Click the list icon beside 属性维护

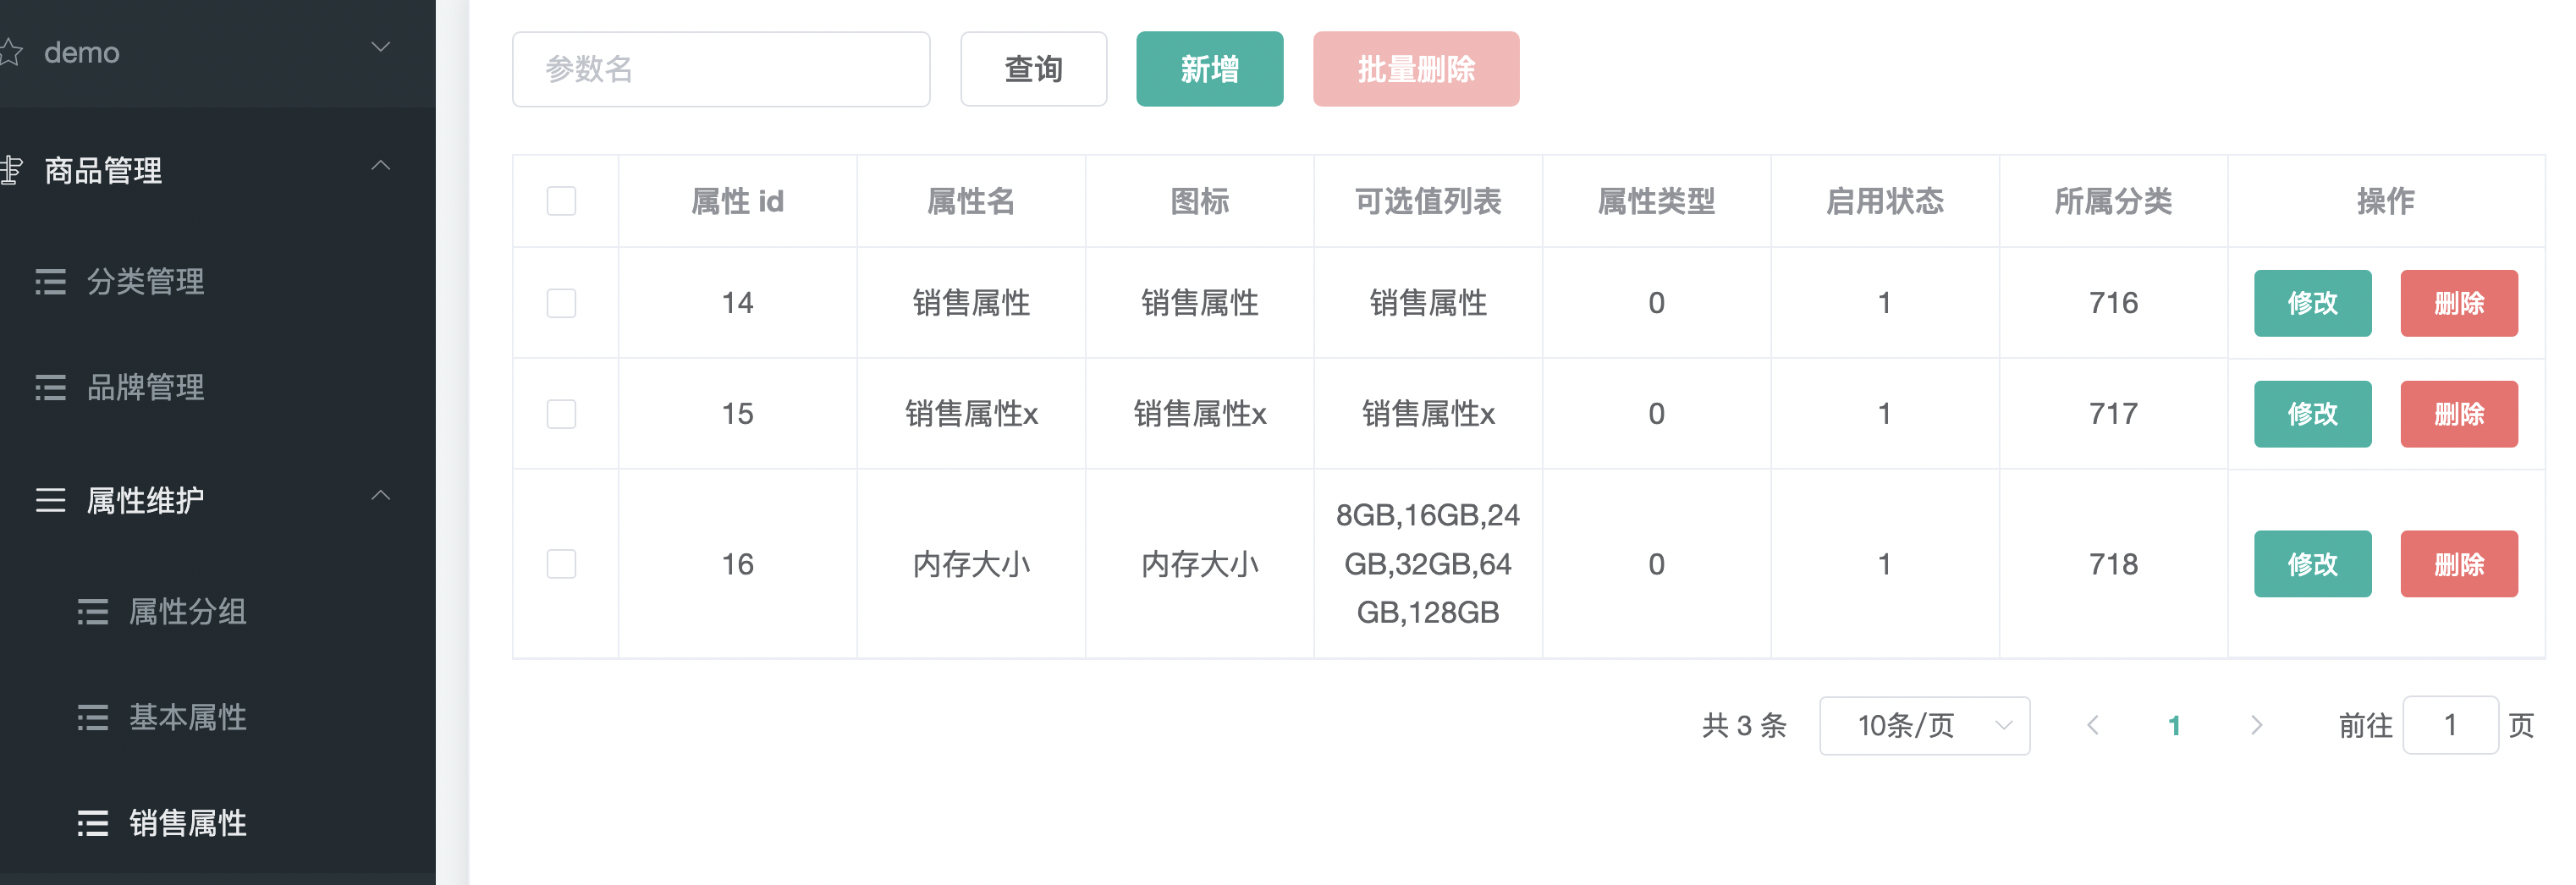(50, 500)
